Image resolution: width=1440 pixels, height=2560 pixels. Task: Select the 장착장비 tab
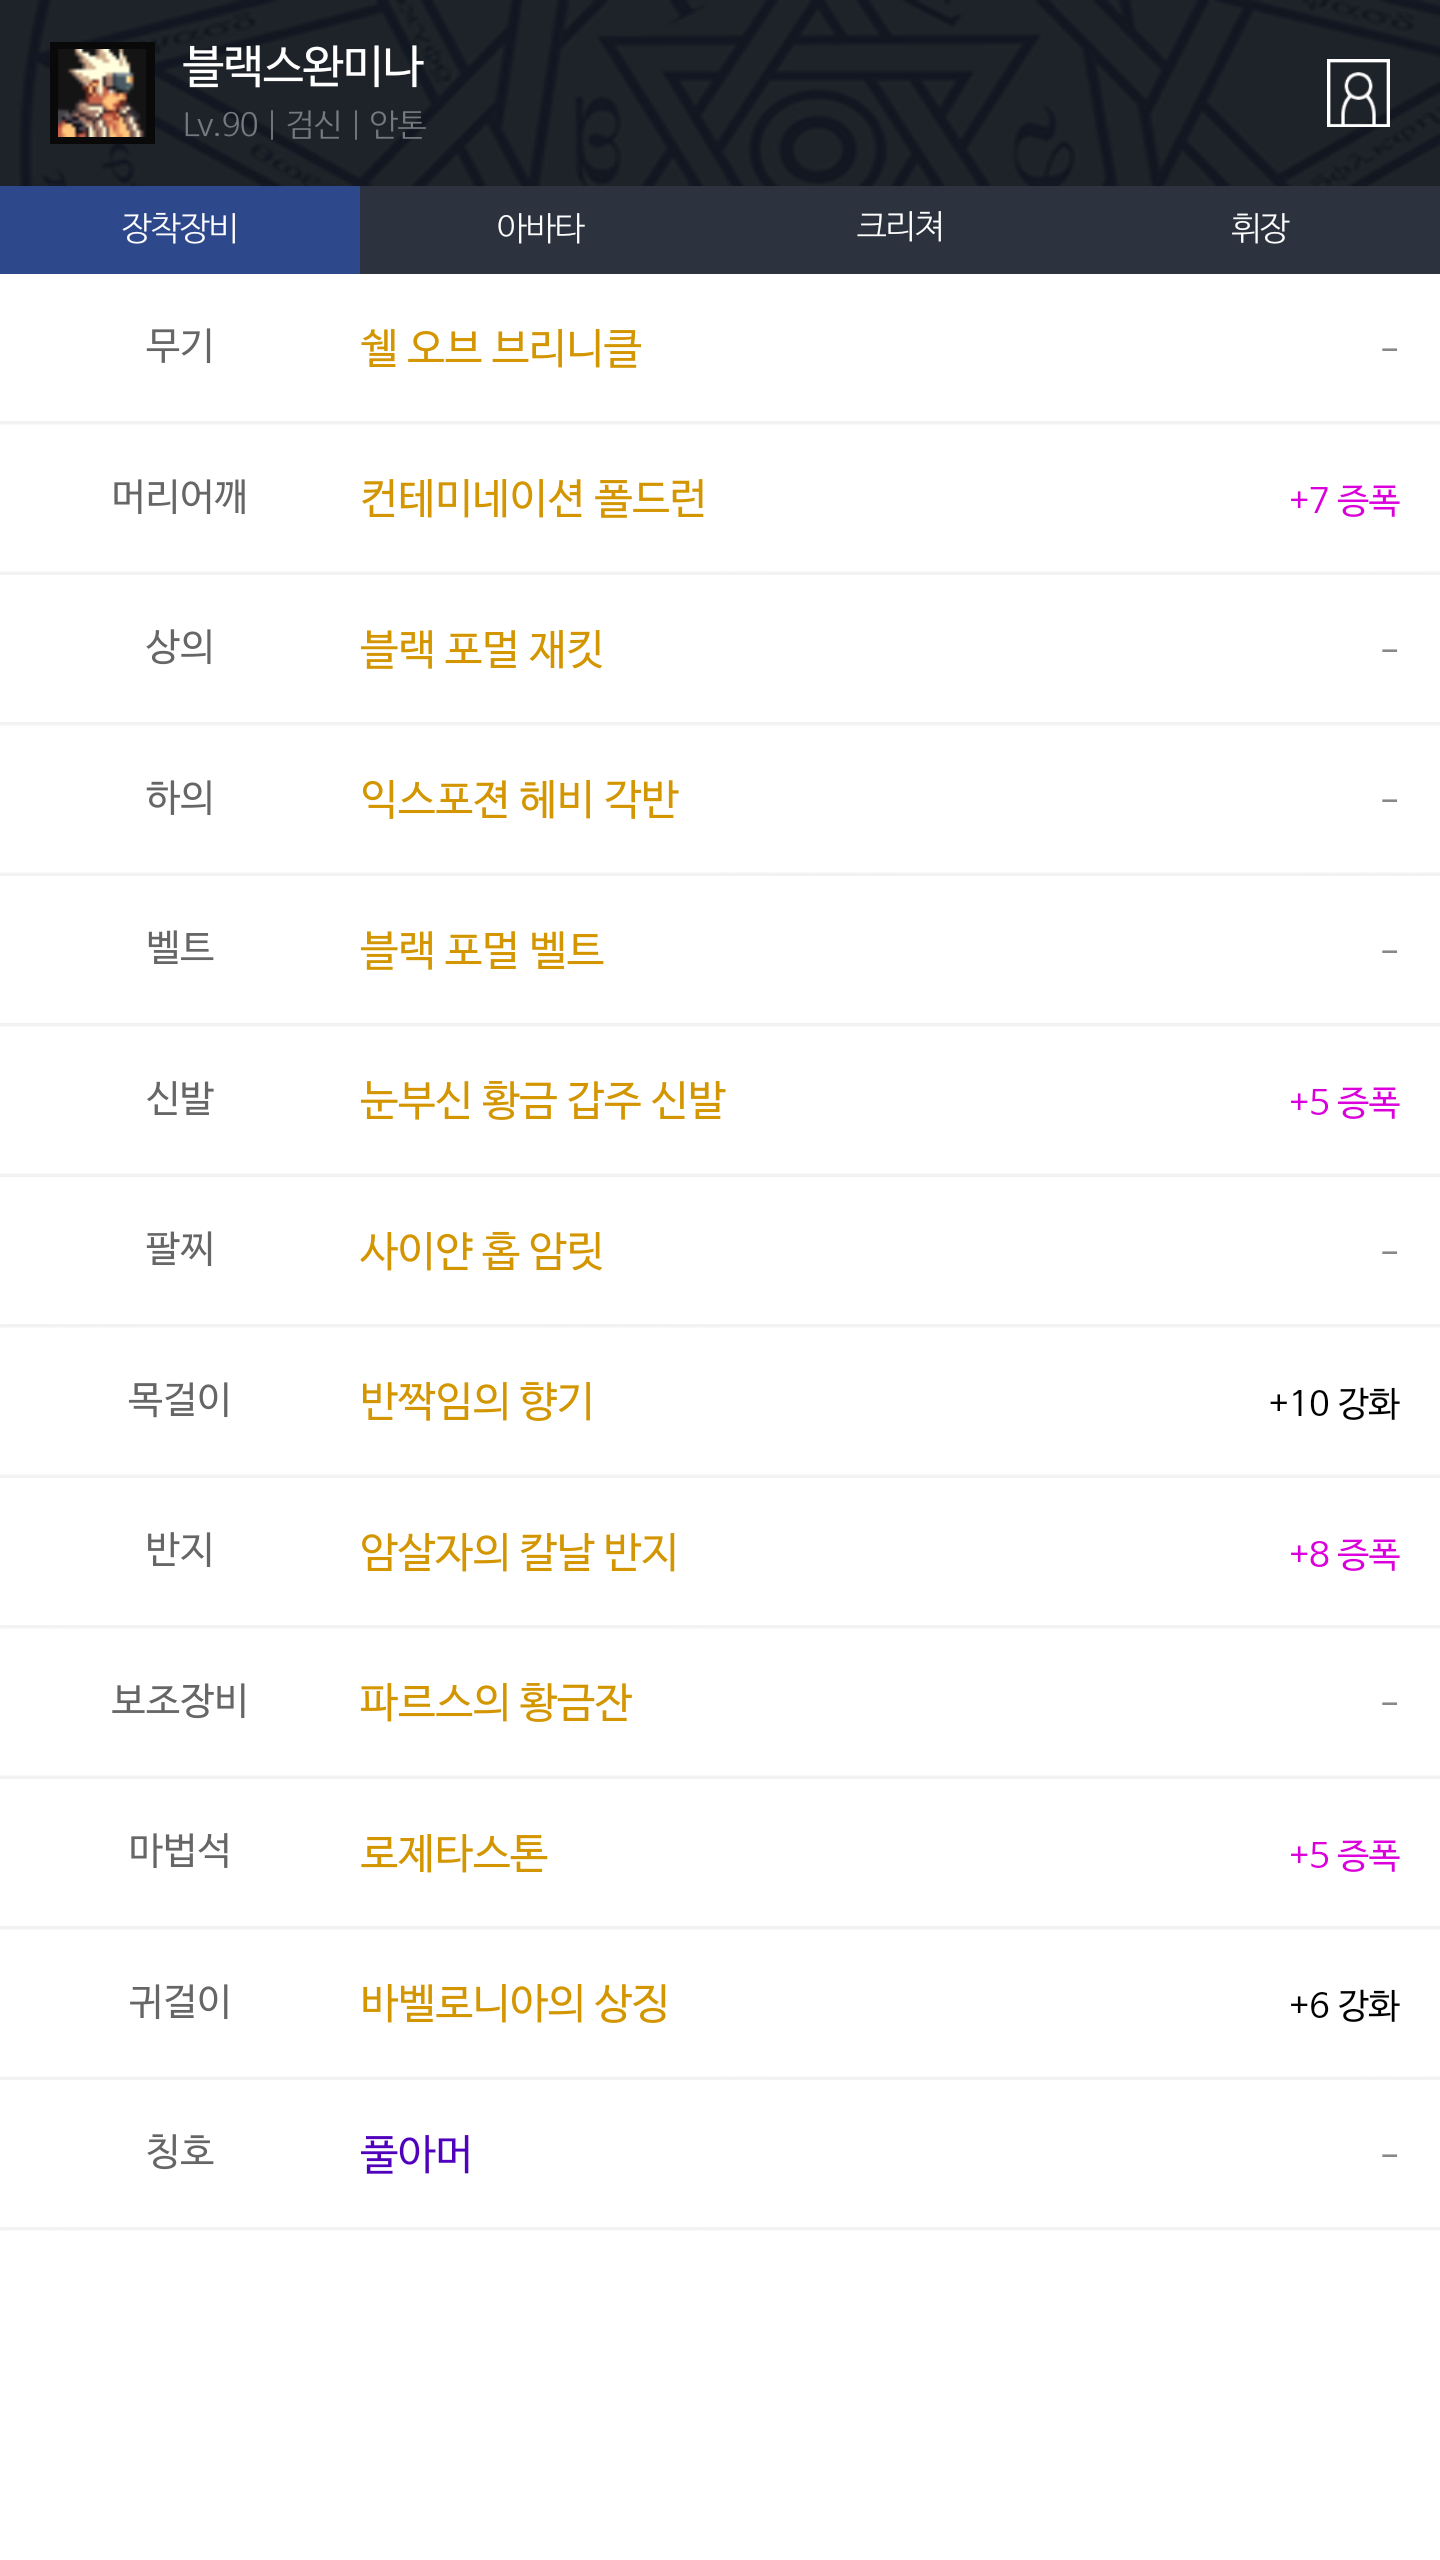[x=180, y=229]
